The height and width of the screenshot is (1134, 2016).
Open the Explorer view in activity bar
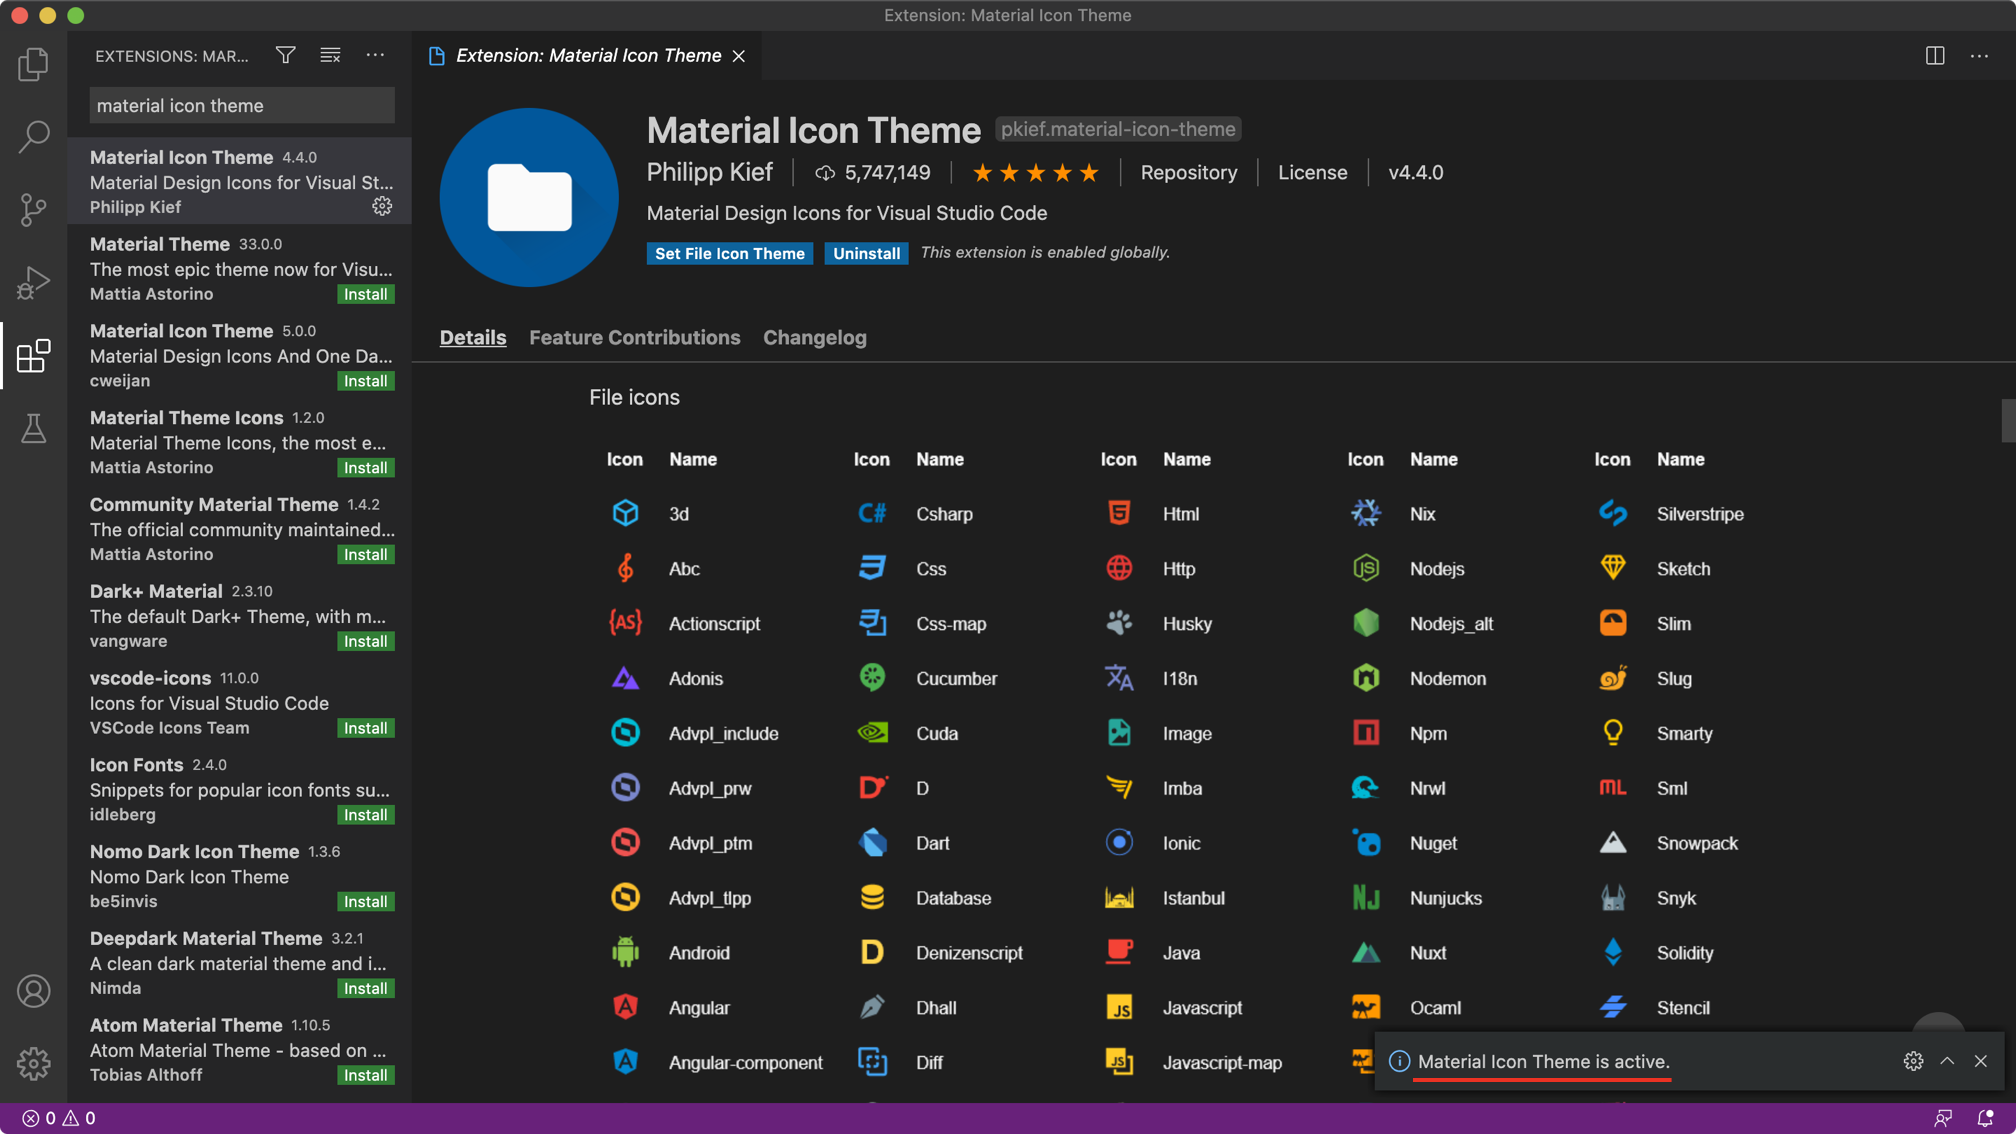(x=33, y=65)
